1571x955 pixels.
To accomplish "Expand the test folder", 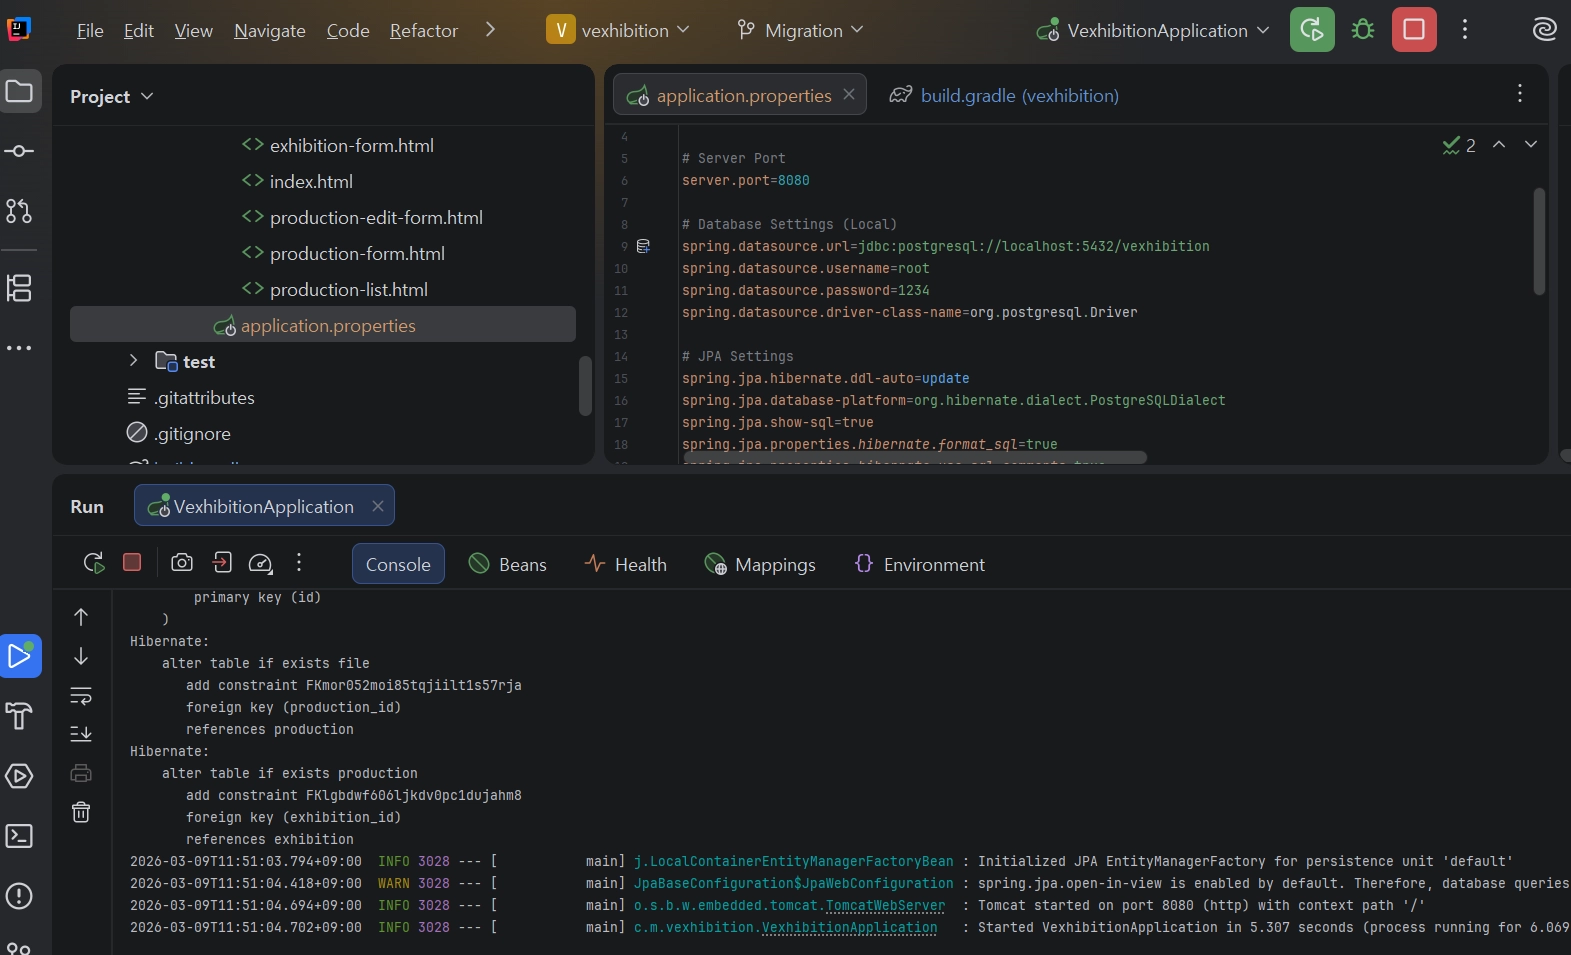I will pyautogui.click(x=133, y=361).
